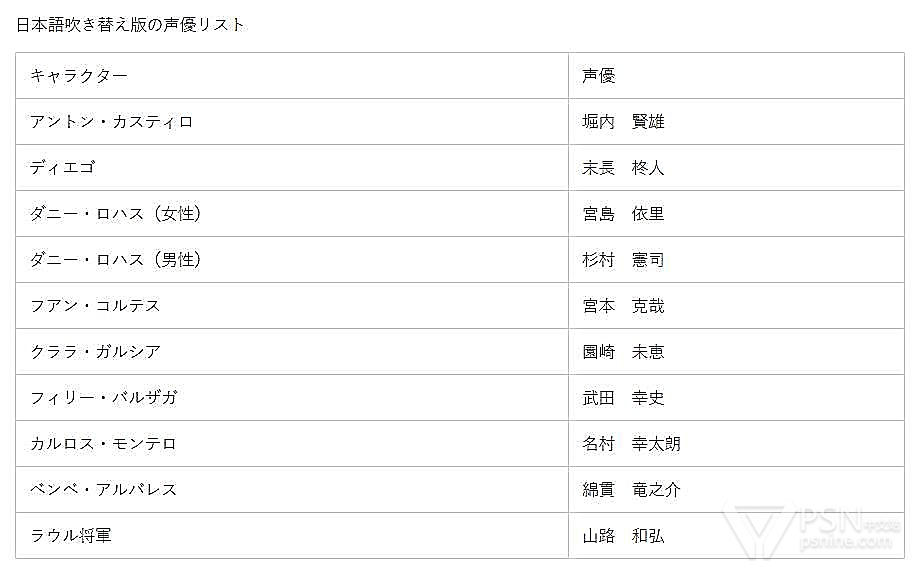Click voice actor 宮島 依里
This screenshot has height=572, width=913.
click(x=623, y=214)
